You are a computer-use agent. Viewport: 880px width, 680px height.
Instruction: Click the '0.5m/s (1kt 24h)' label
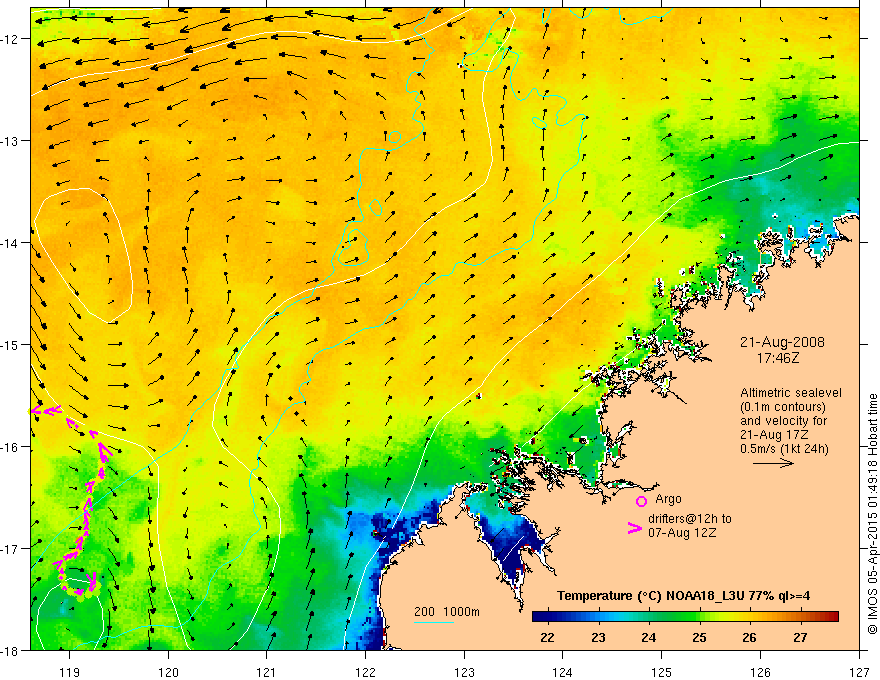(x=784, y=449)
